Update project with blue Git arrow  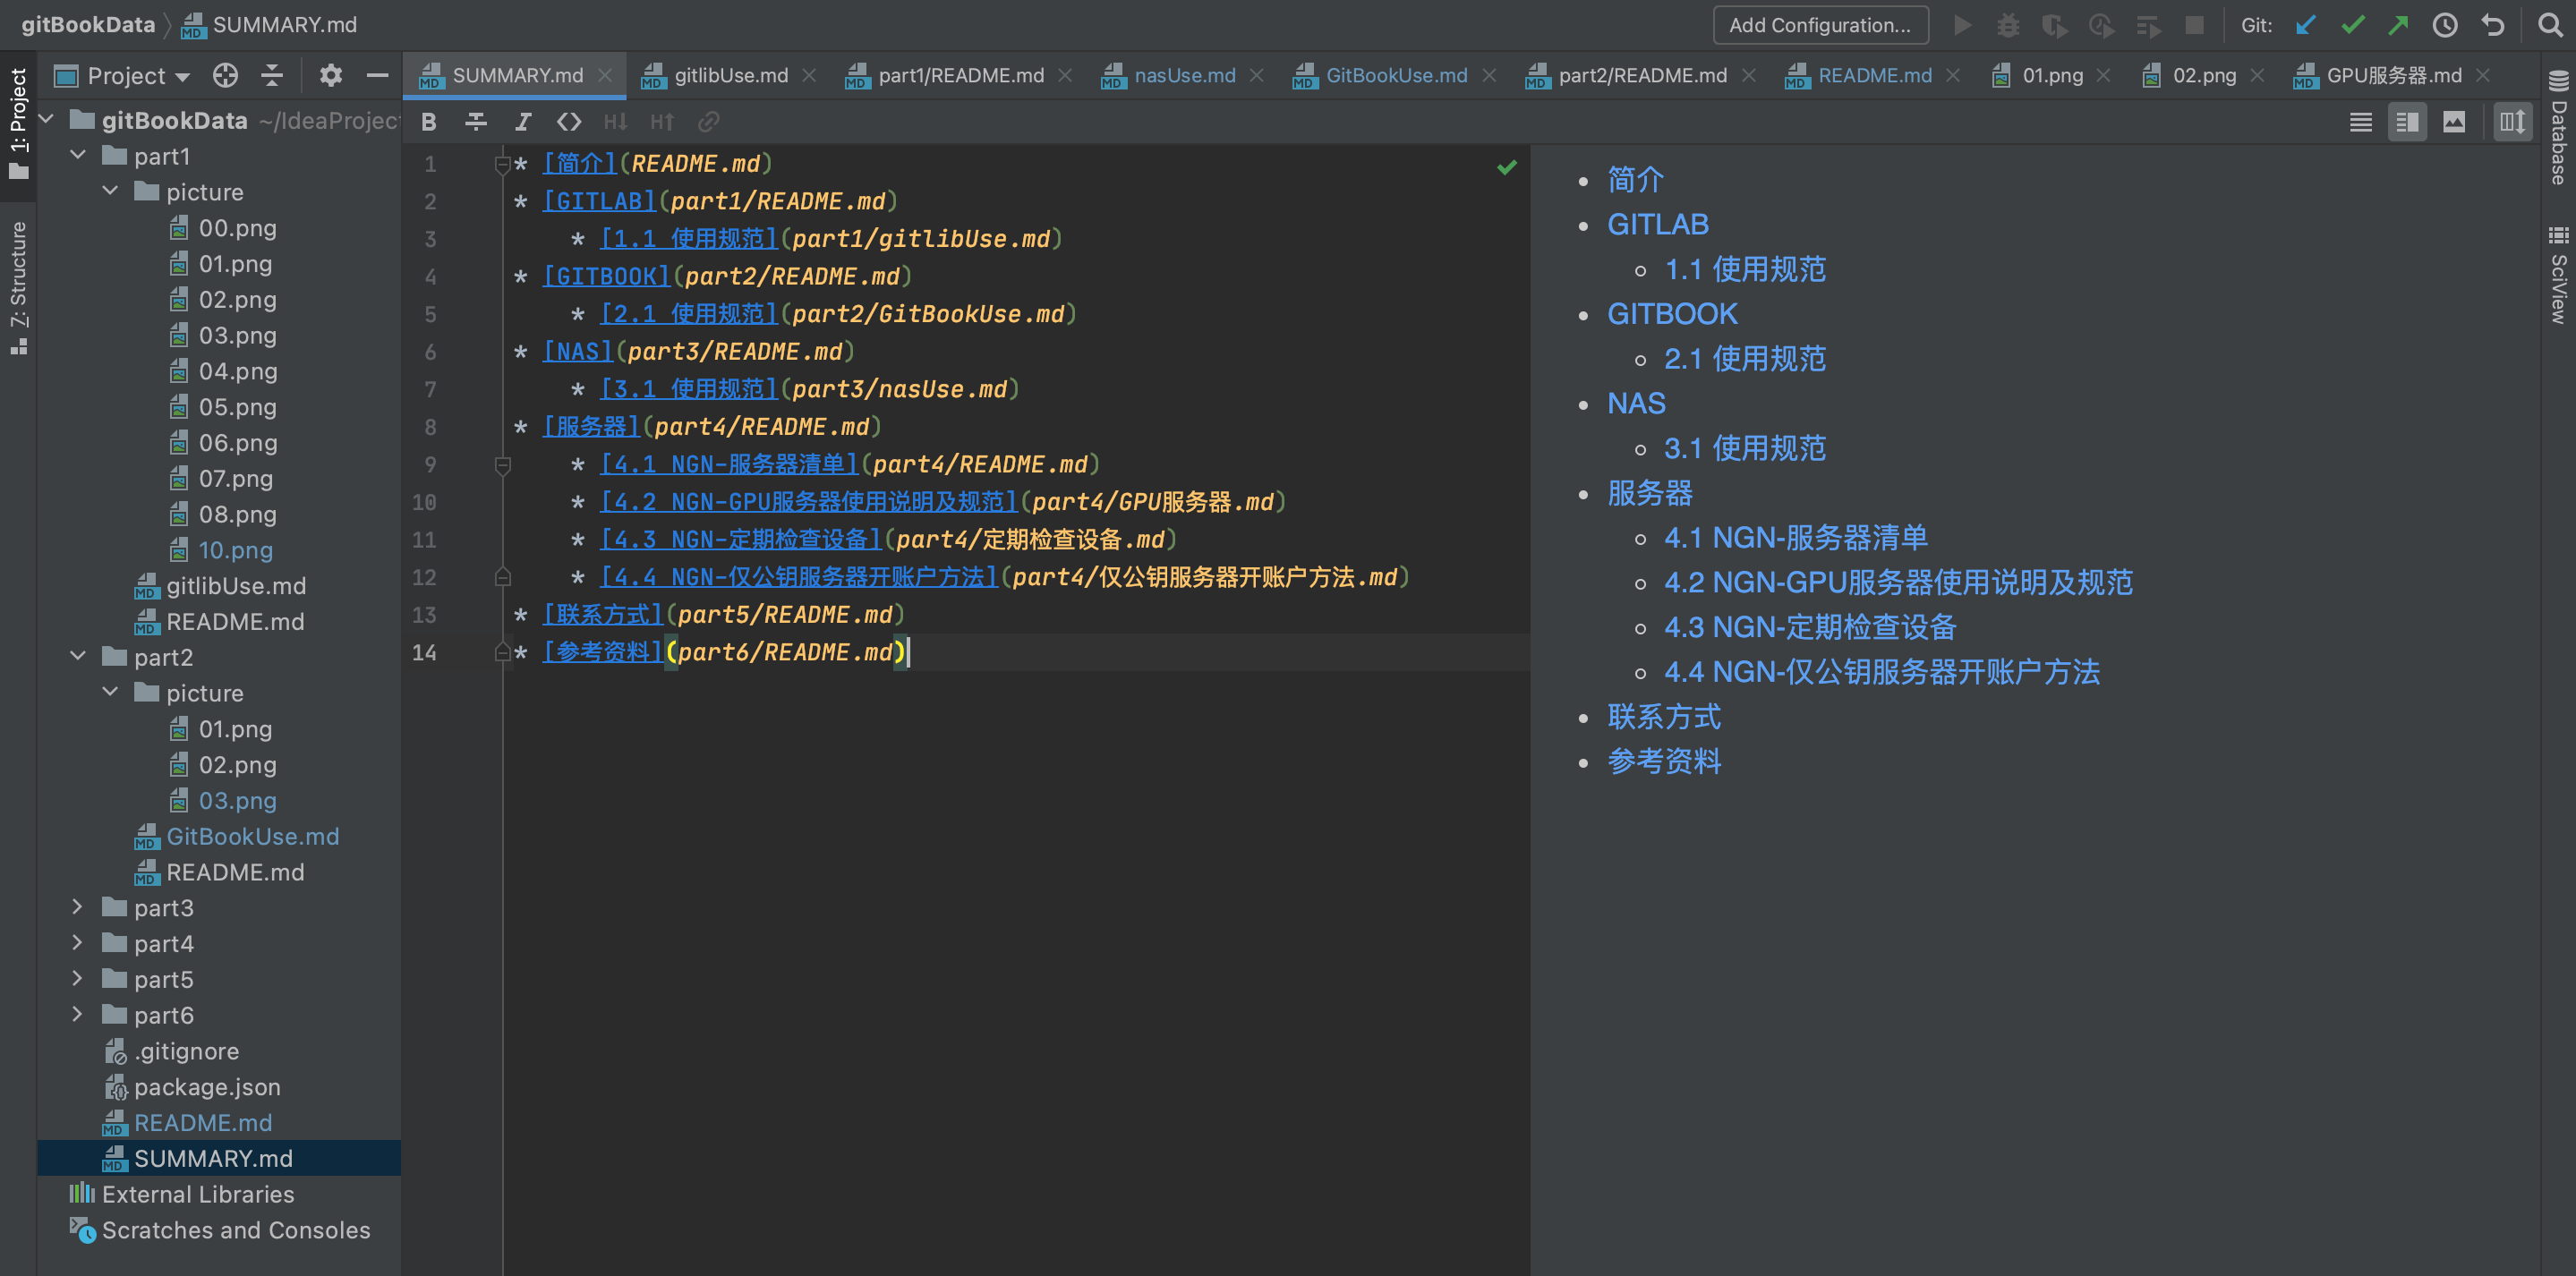click(x=2305, y=25)
